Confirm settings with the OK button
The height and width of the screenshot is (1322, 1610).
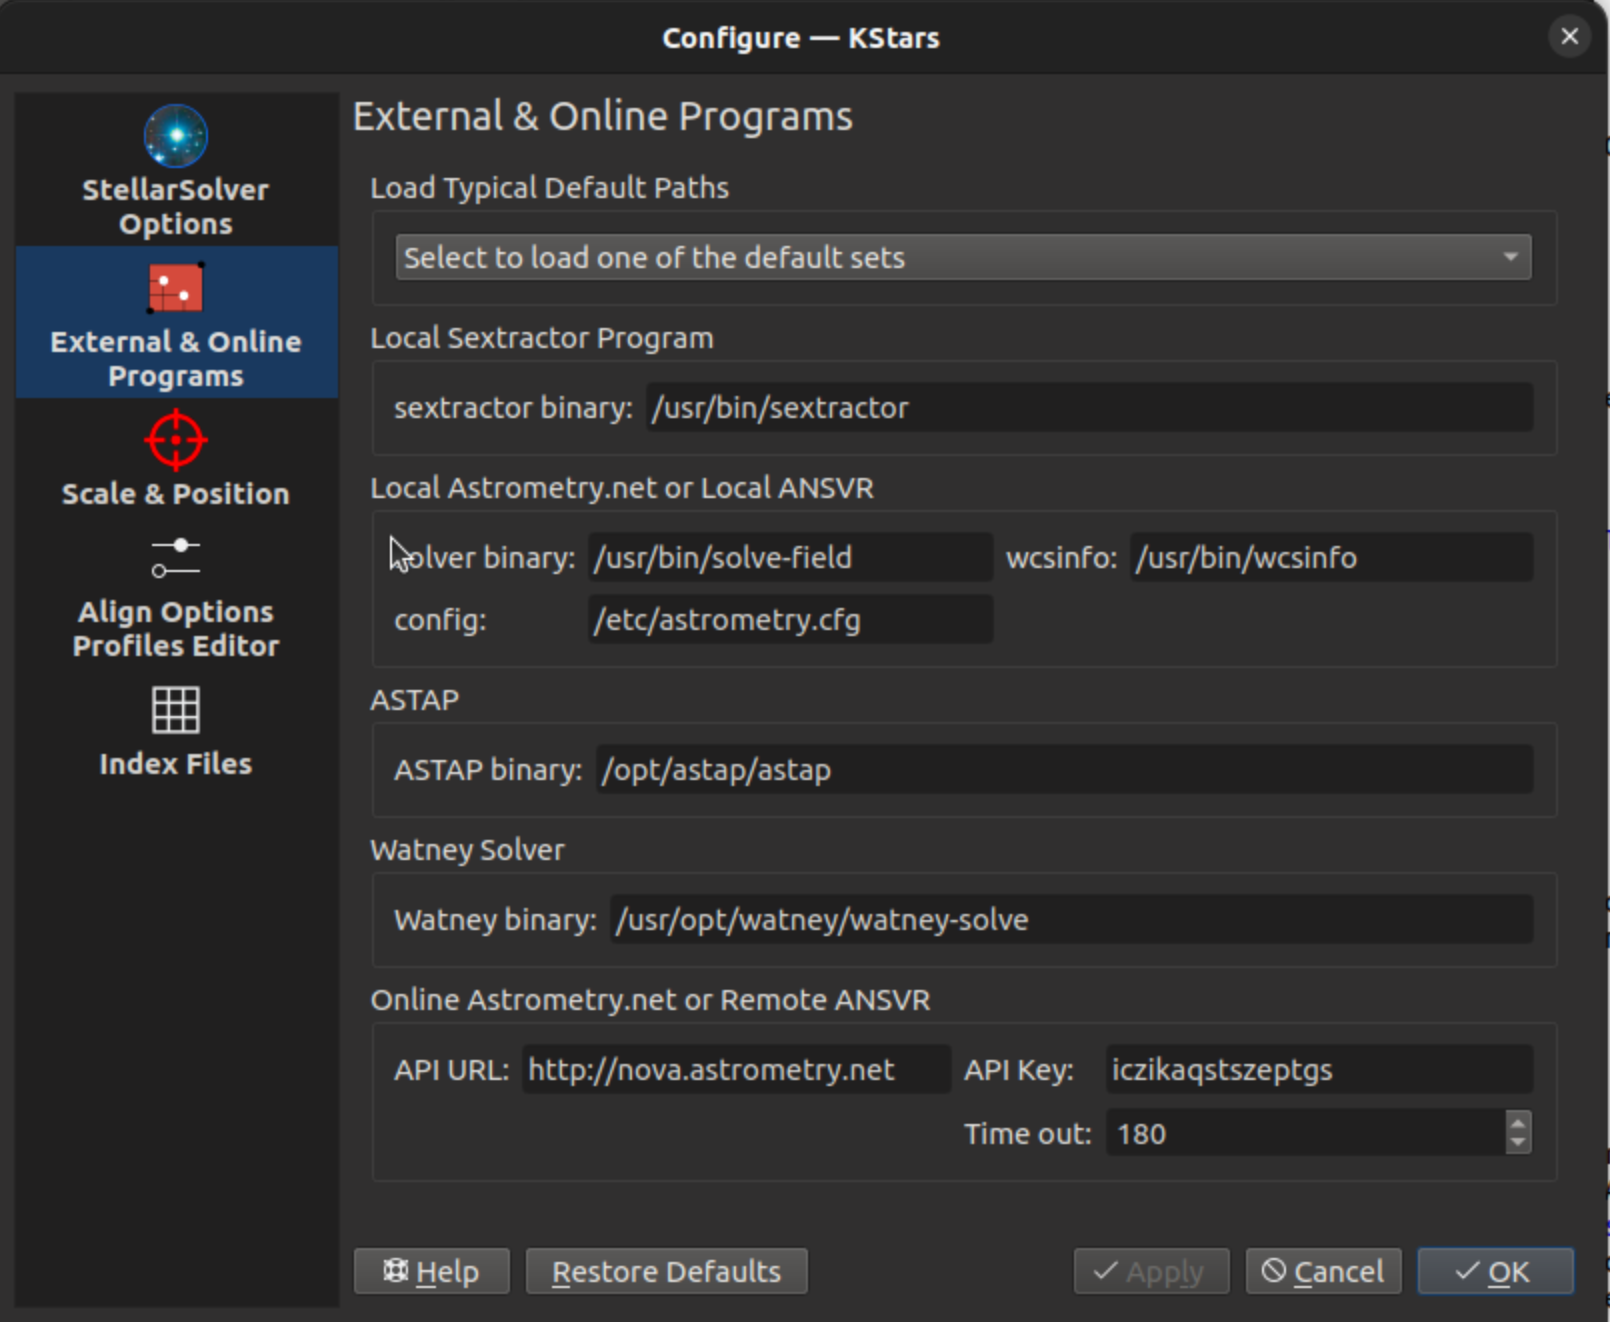pos(1494,1271)
